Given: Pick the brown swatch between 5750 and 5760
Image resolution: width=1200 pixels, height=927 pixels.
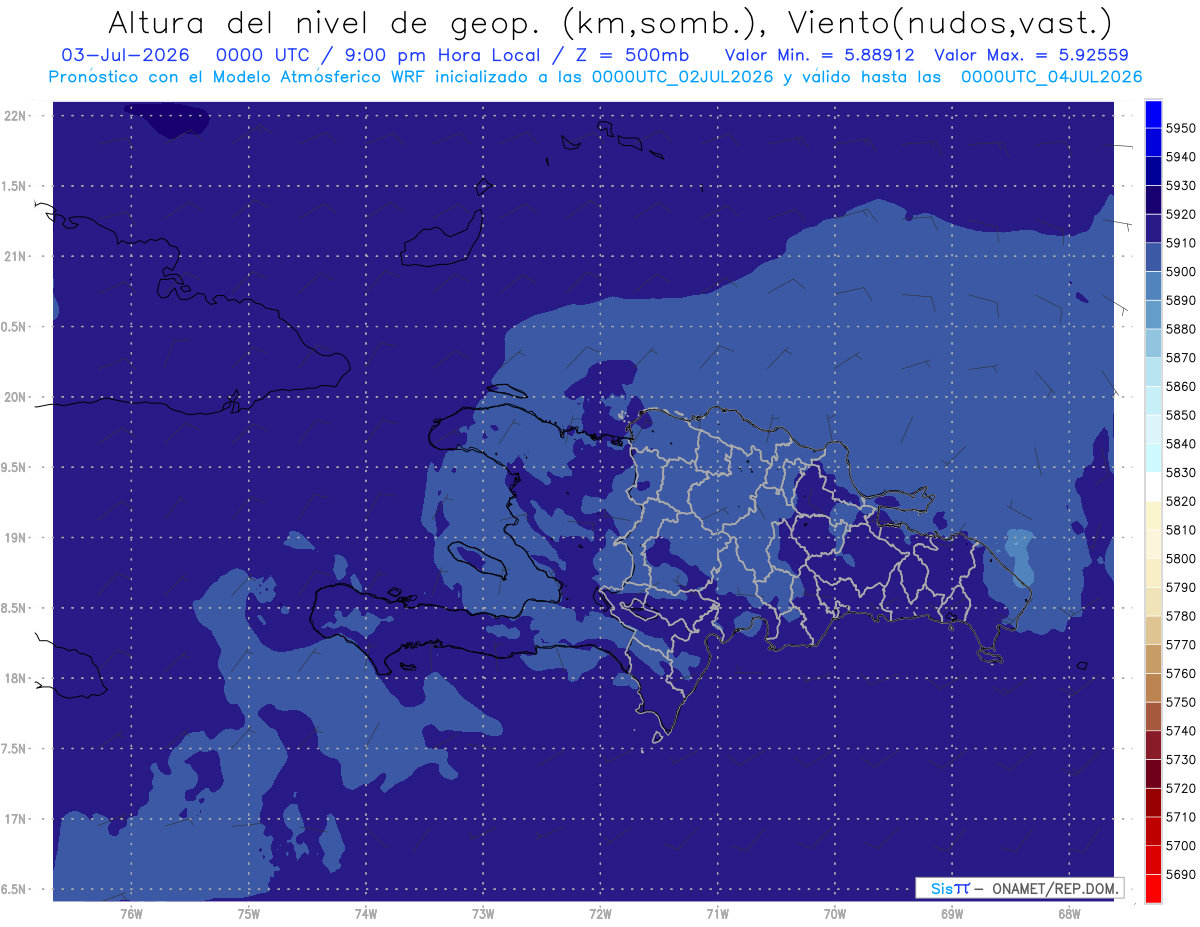Looking at the screenshot, I should point(1153,688).
